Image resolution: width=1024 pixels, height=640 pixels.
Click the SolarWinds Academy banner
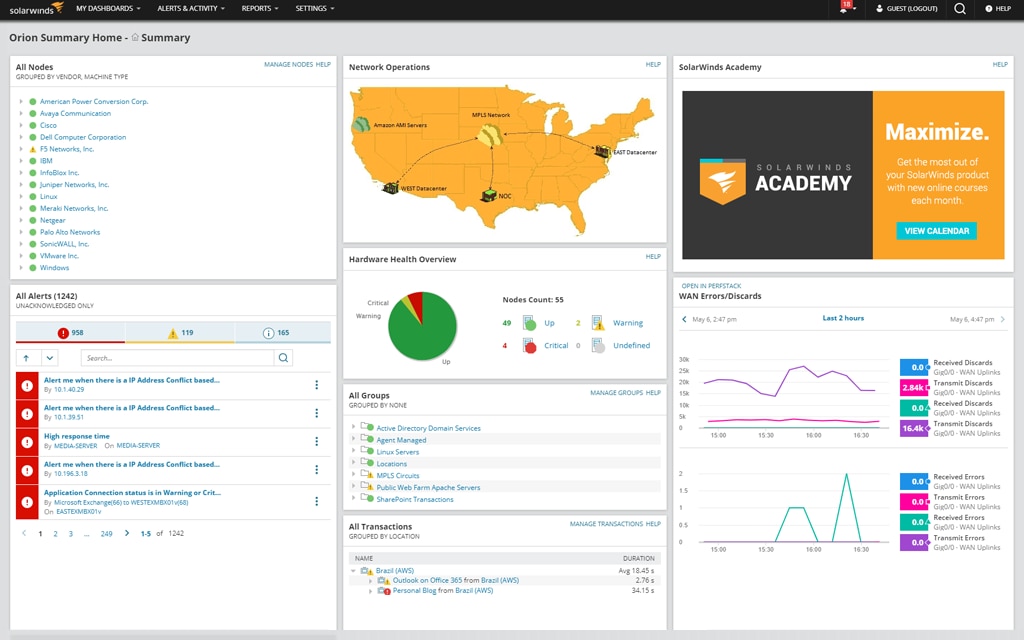coord(843,175)
